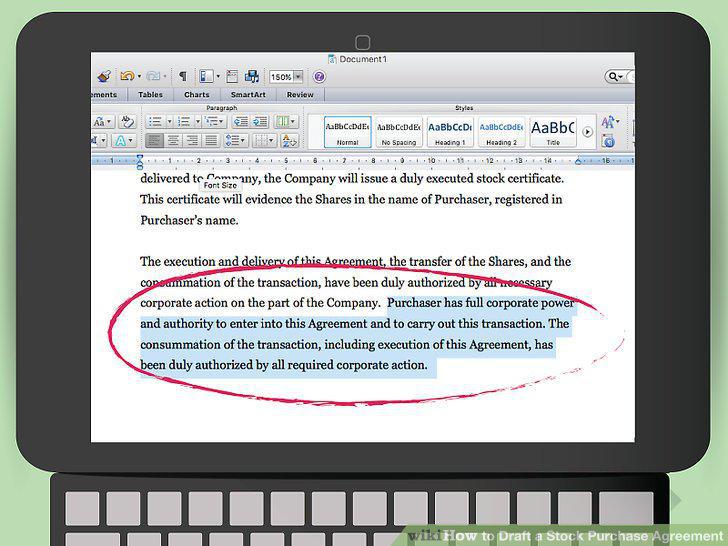Open the Toolbox icon in the toolbar
The width and height of the screenshot is (728, 546).
(232, 77)
